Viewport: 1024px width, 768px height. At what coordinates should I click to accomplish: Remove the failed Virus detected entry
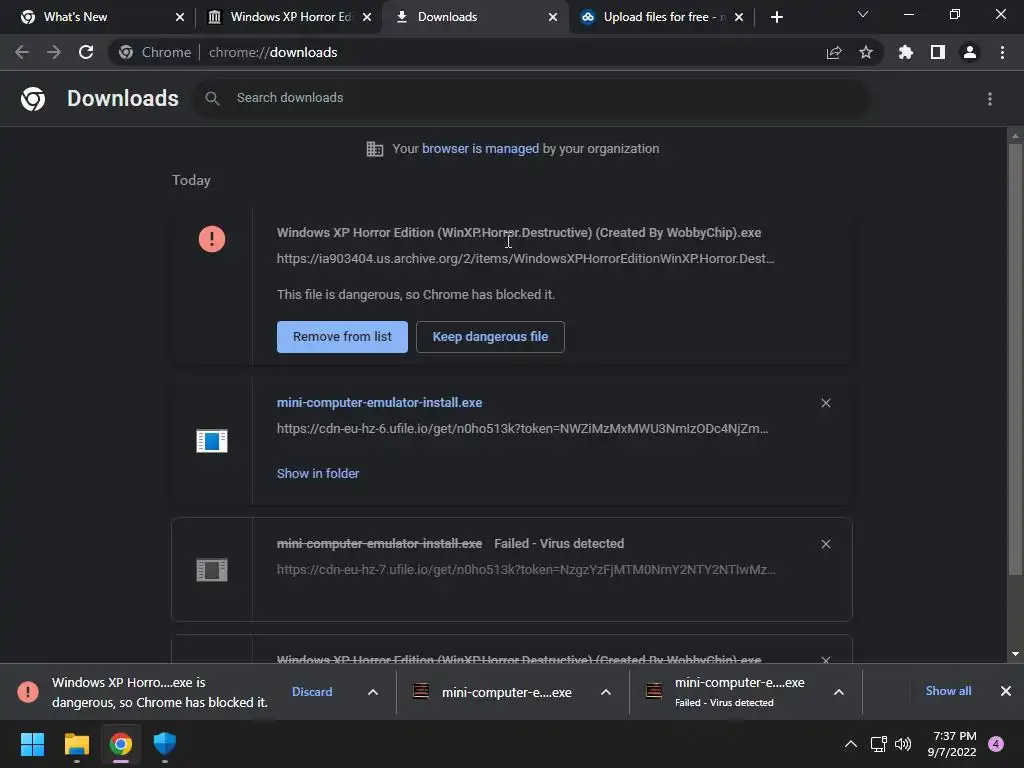[826, 544]
